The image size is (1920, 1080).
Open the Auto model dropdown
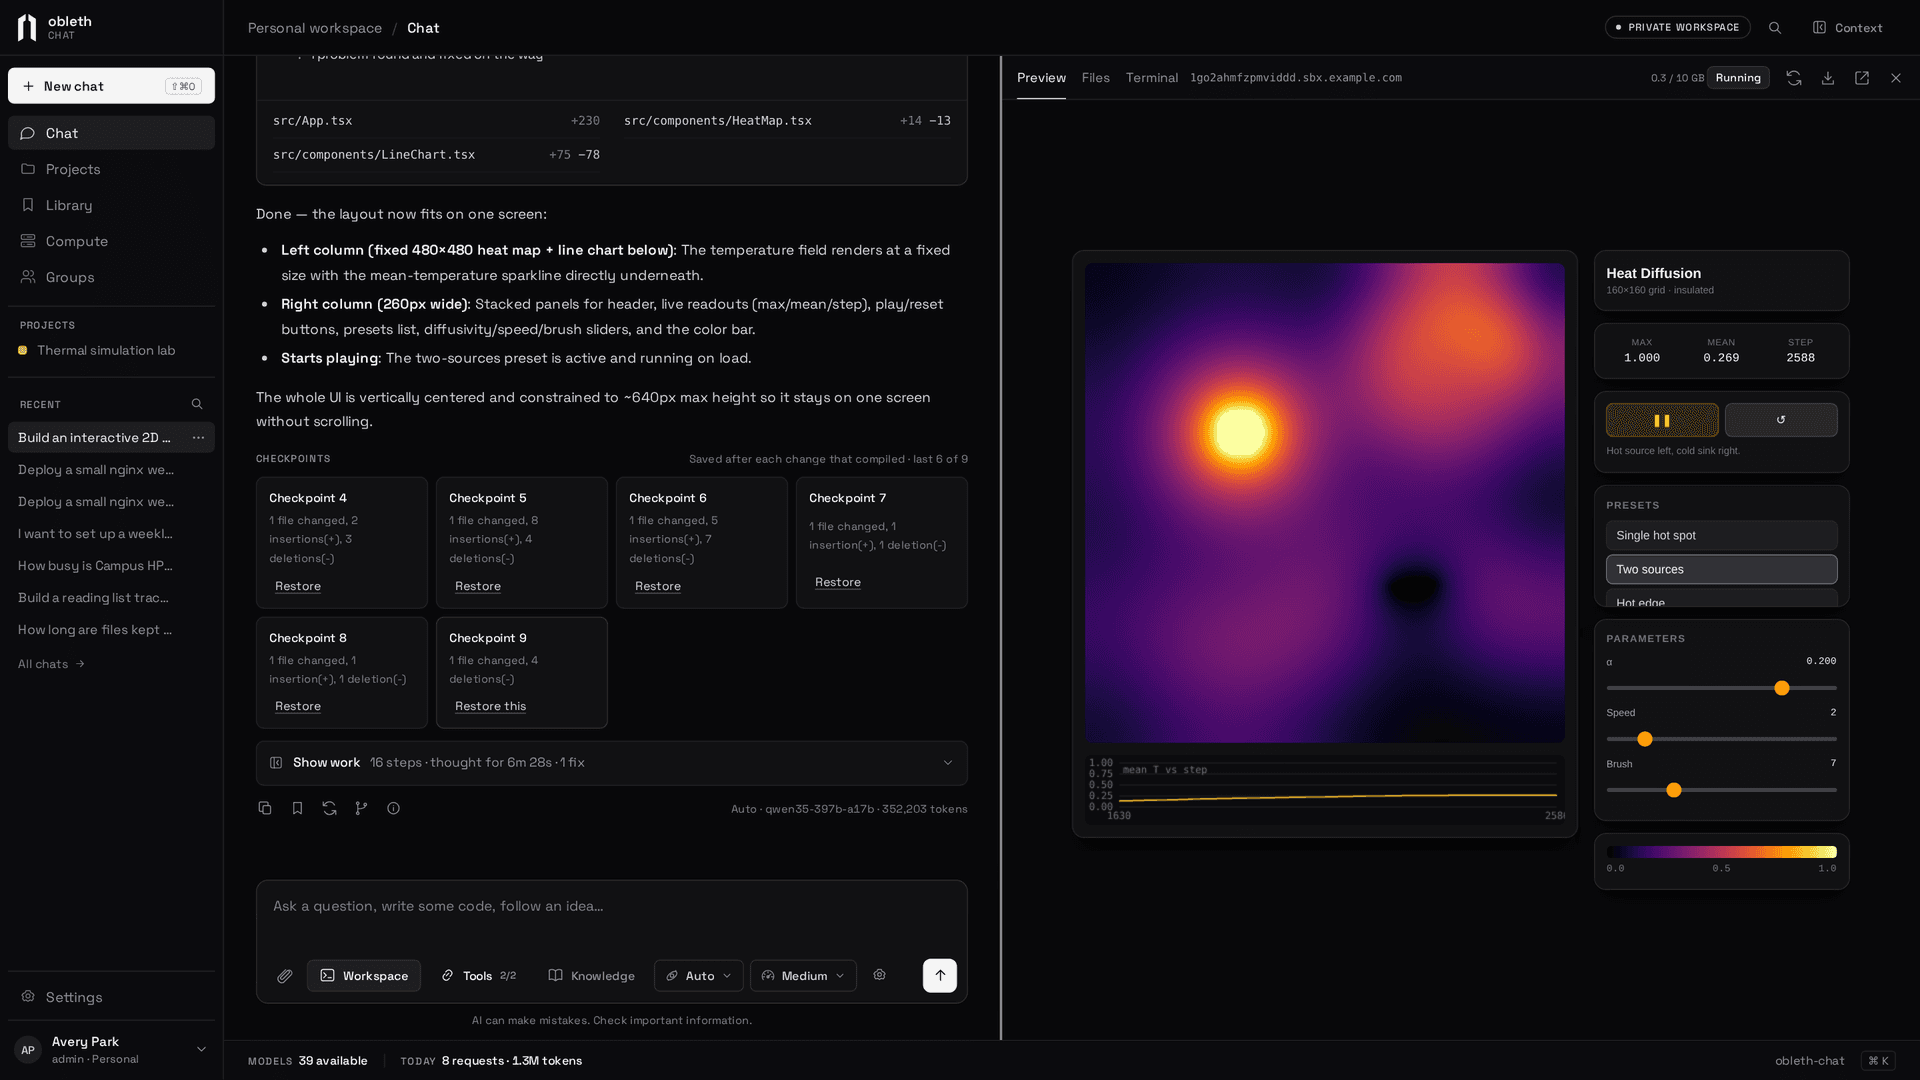pyautogui.click(x=699, y=976)
